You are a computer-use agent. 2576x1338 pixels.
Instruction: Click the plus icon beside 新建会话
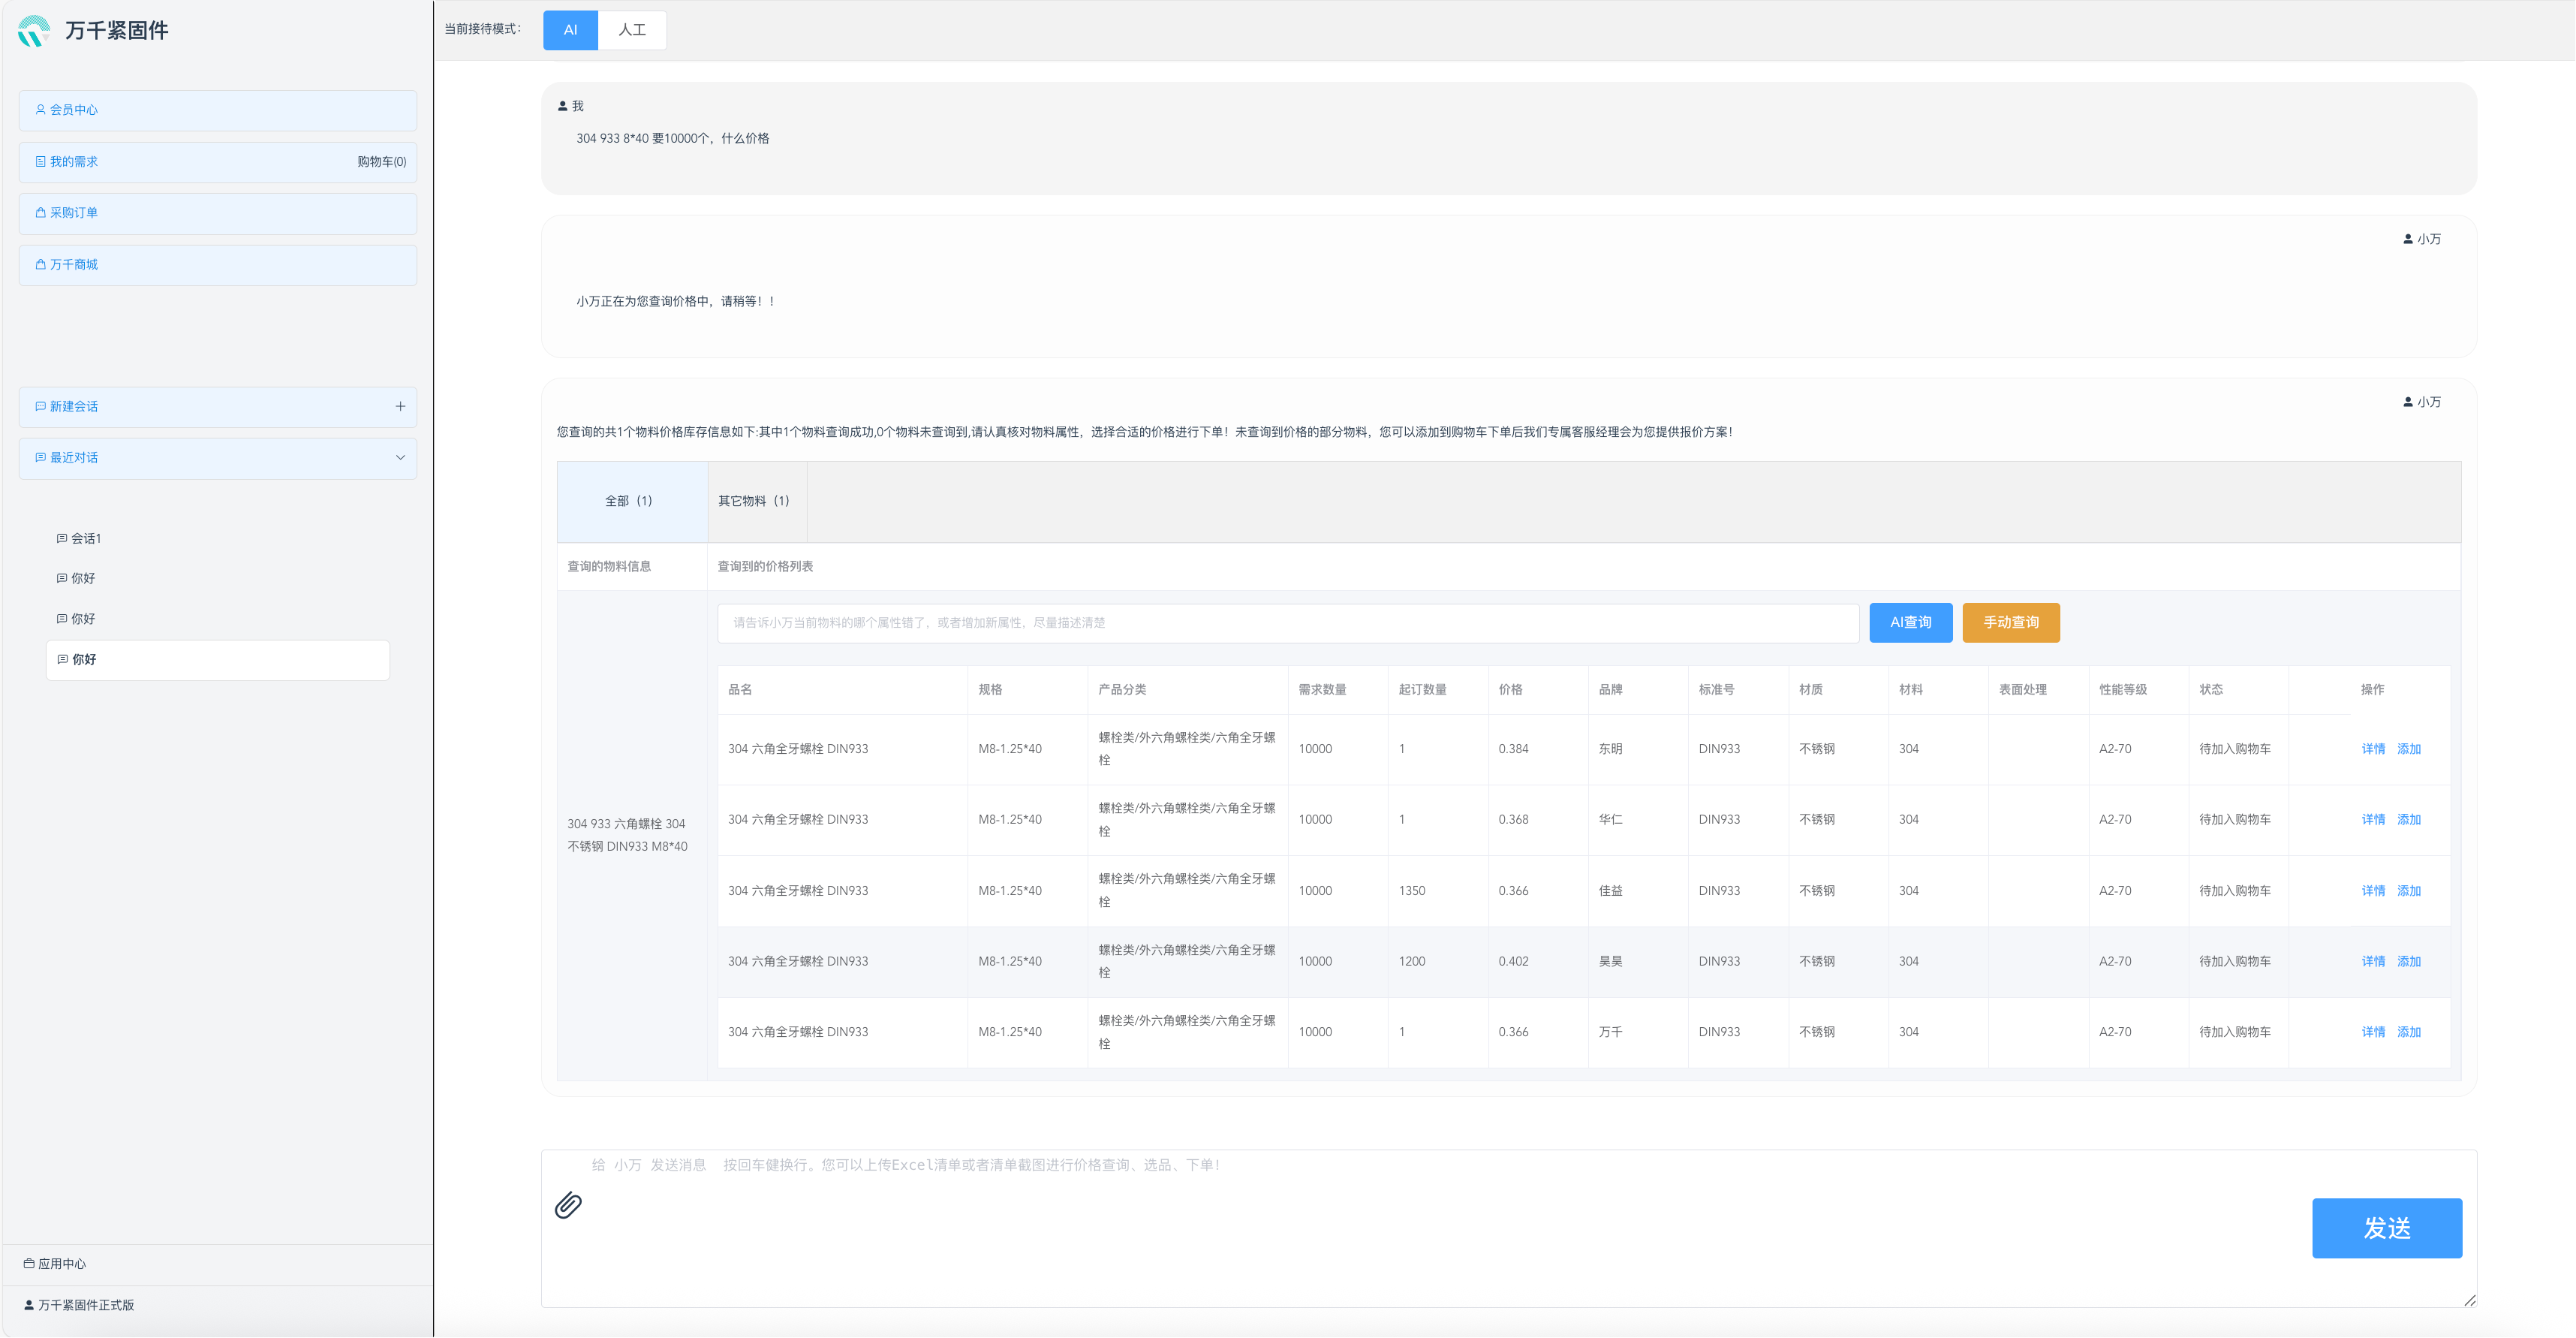[x=400, y=406]
